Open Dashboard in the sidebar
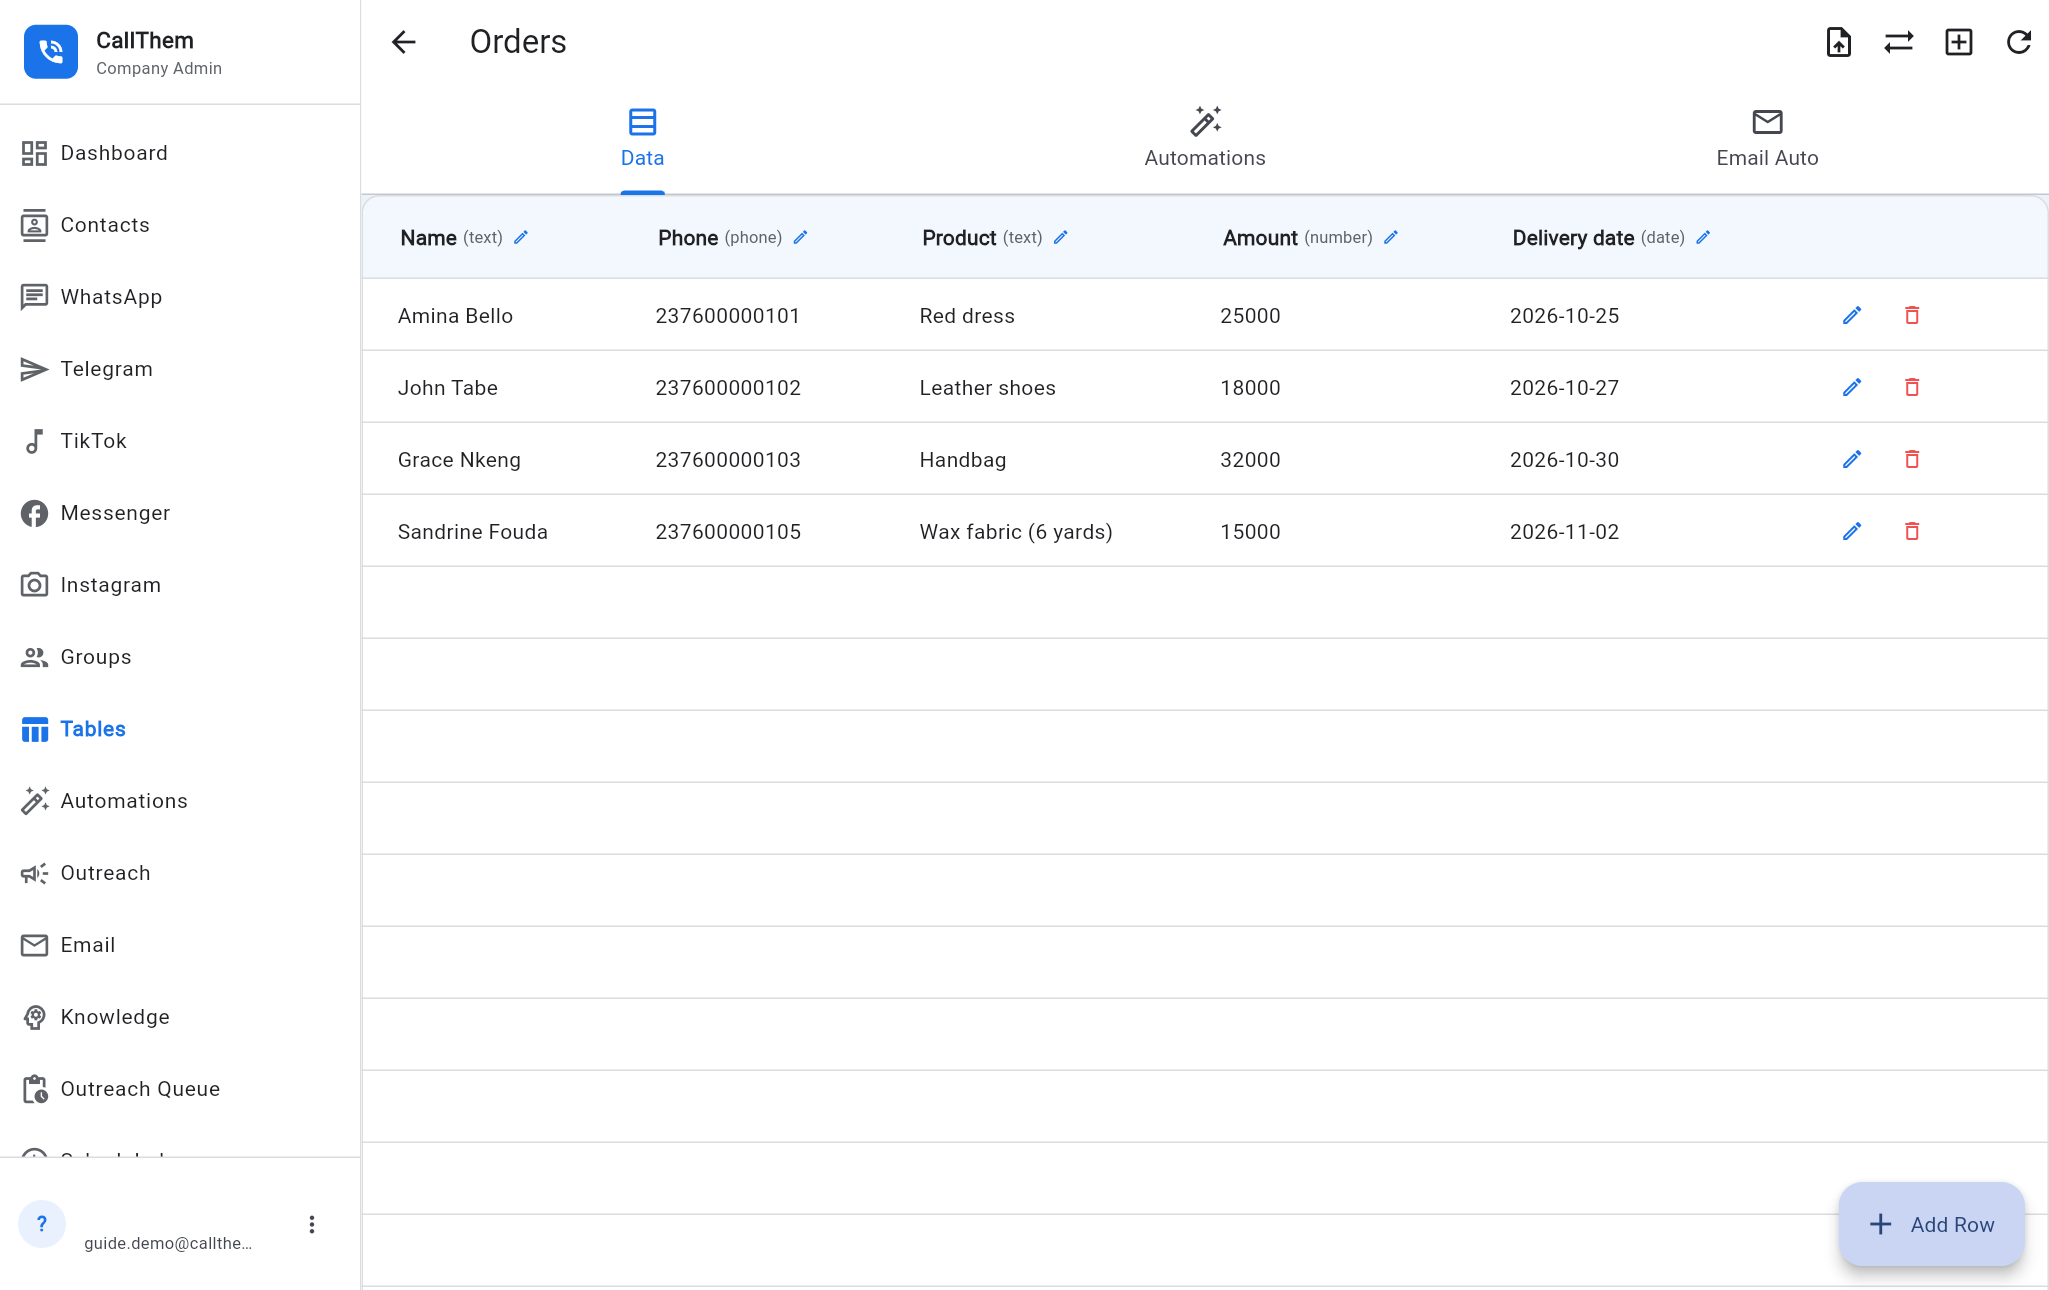Image resolution: width=2049 pixels, height=1290 pixels. [180, 153]
